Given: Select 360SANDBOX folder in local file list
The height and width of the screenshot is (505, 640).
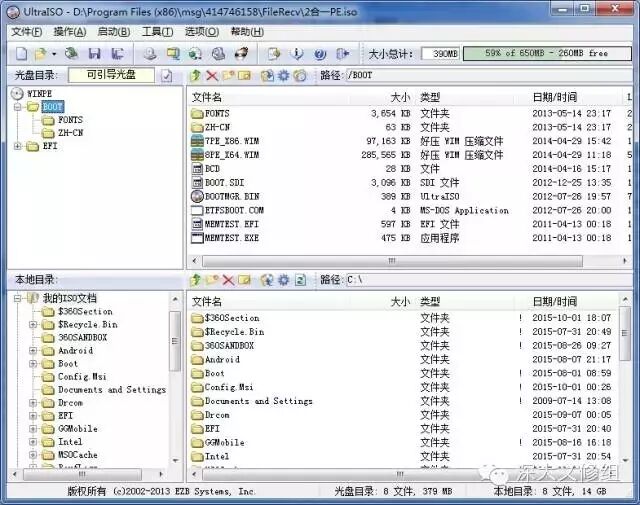Looking at the screenshot, I should point(229,345).
